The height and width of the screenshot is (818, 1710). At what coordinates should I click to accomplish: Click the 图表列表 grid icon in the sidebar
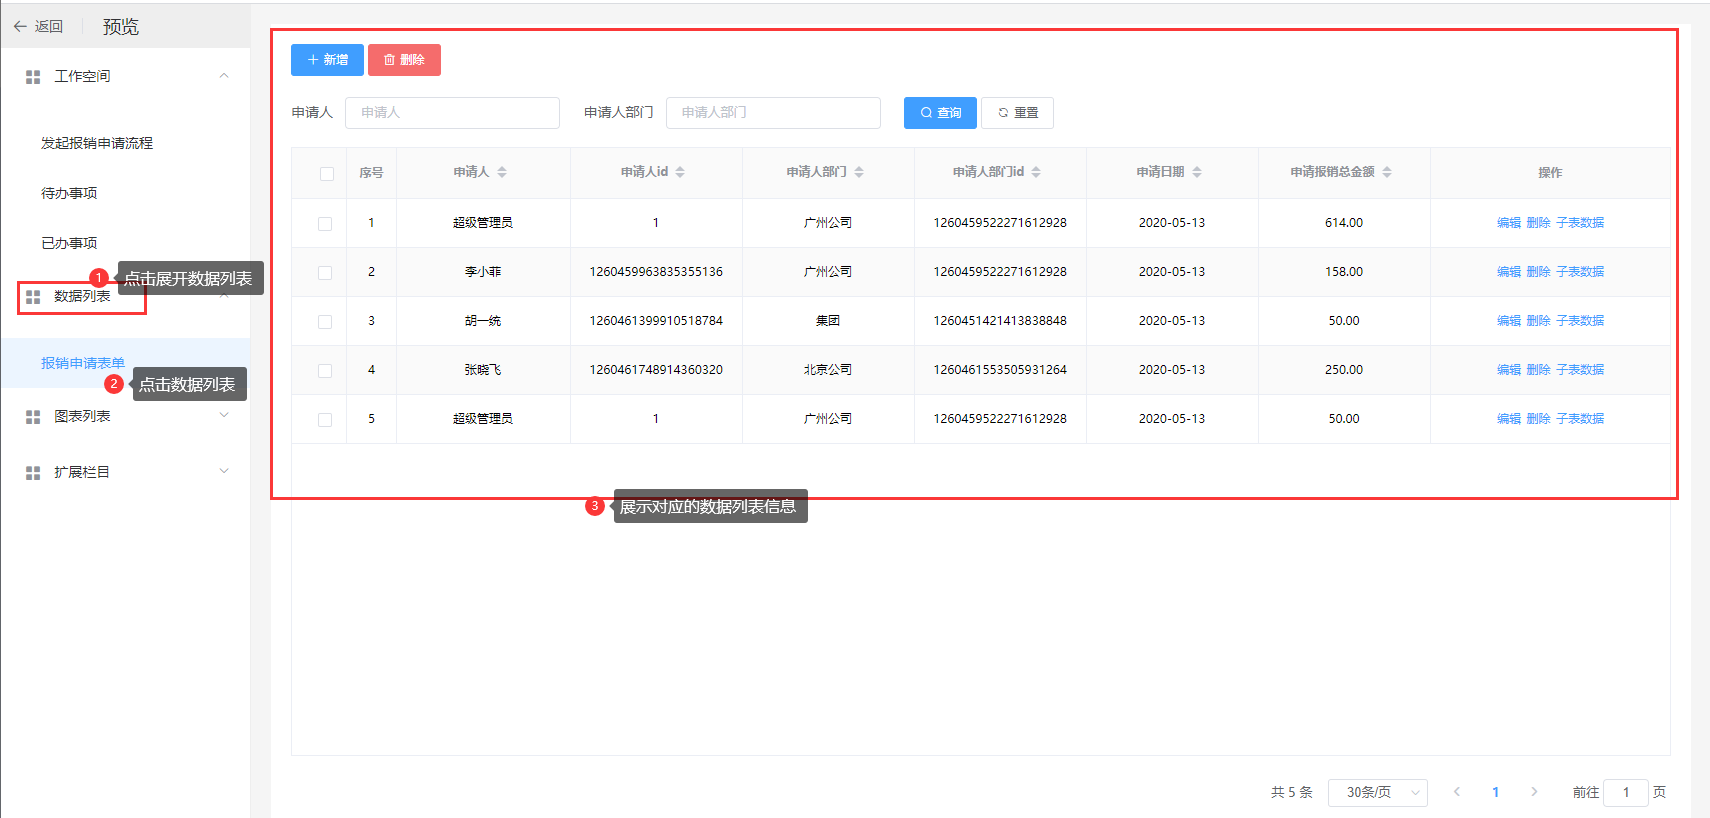[33, 417]
